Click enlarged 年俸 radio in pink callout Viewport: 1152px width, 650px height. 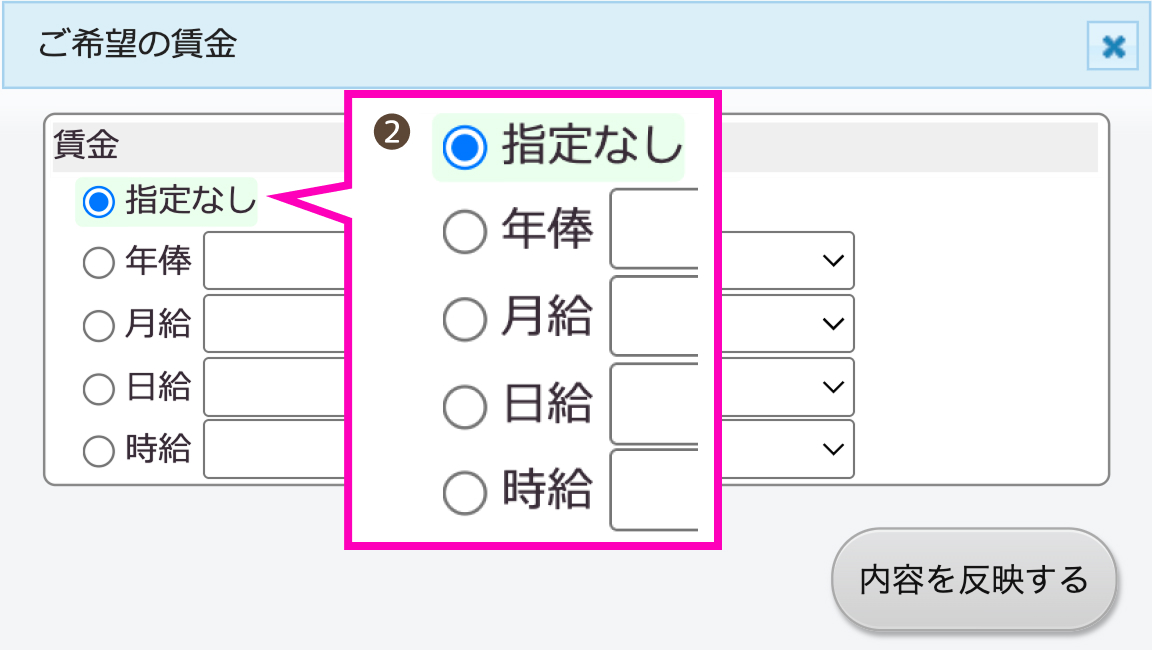[x=464, y=232]
